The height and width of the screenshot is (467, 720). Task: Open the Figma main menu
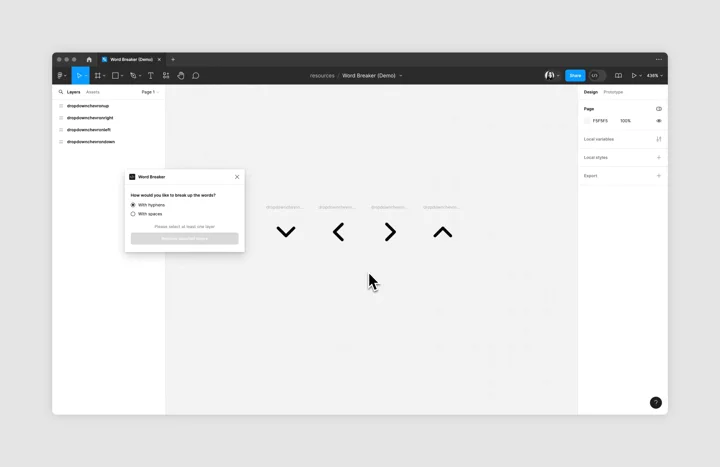(60, 76)
